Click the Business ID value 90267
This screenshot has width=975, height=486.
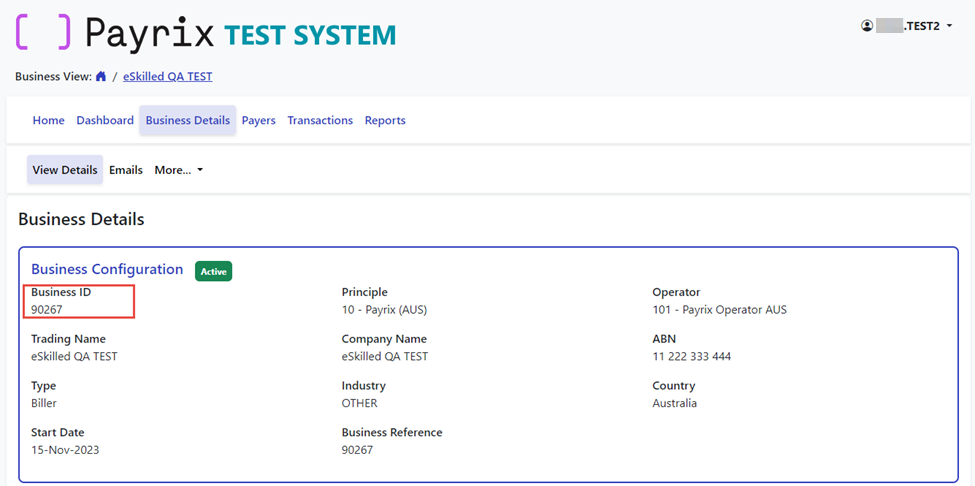pos(47,309)
